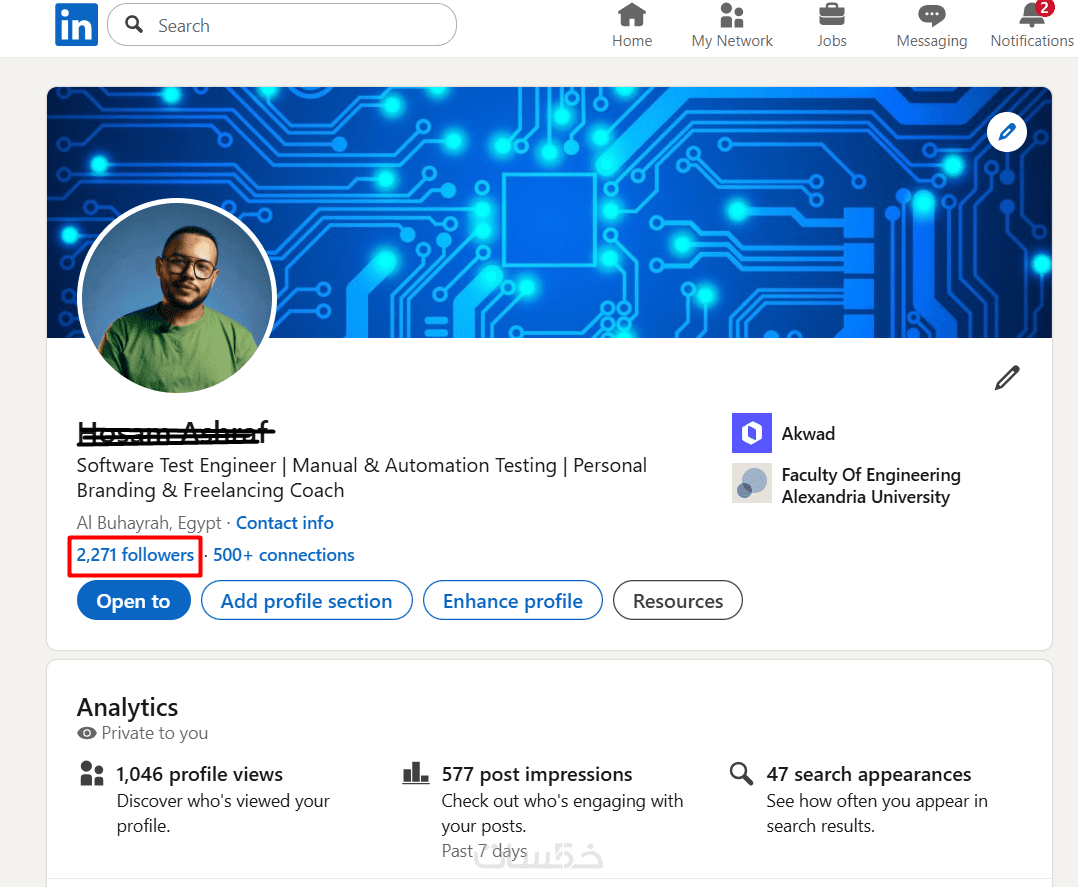Click the LinkedIn logo icon

76,25
